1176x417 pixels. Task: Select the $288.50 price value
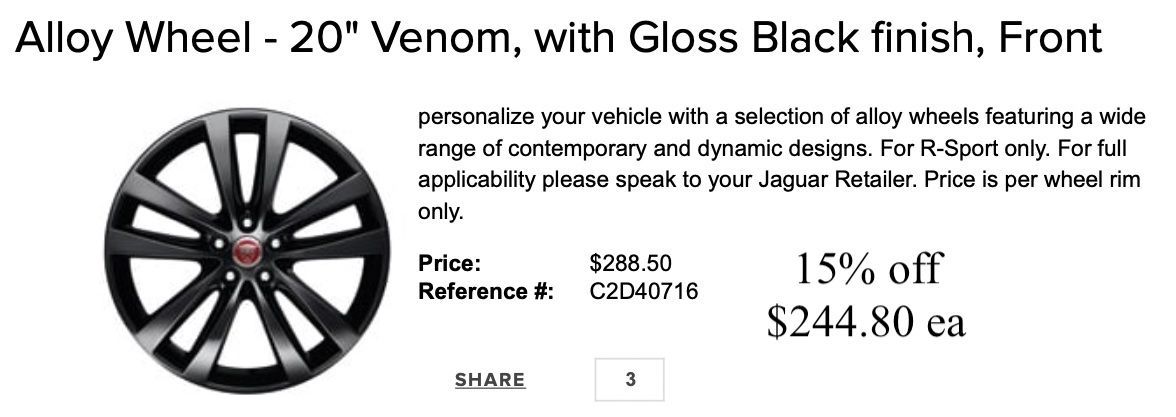(631, 263)
